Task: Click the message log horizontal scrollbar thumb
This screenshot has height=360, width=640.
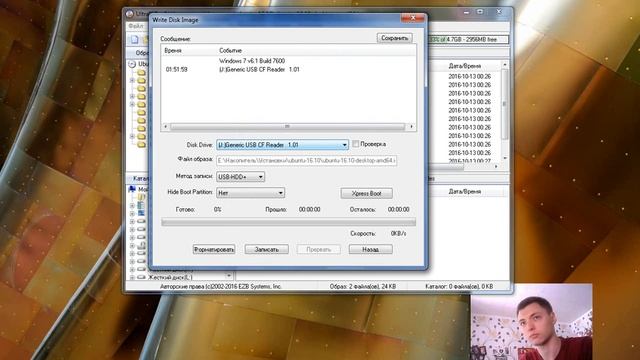Action: [x=287, y=127]
